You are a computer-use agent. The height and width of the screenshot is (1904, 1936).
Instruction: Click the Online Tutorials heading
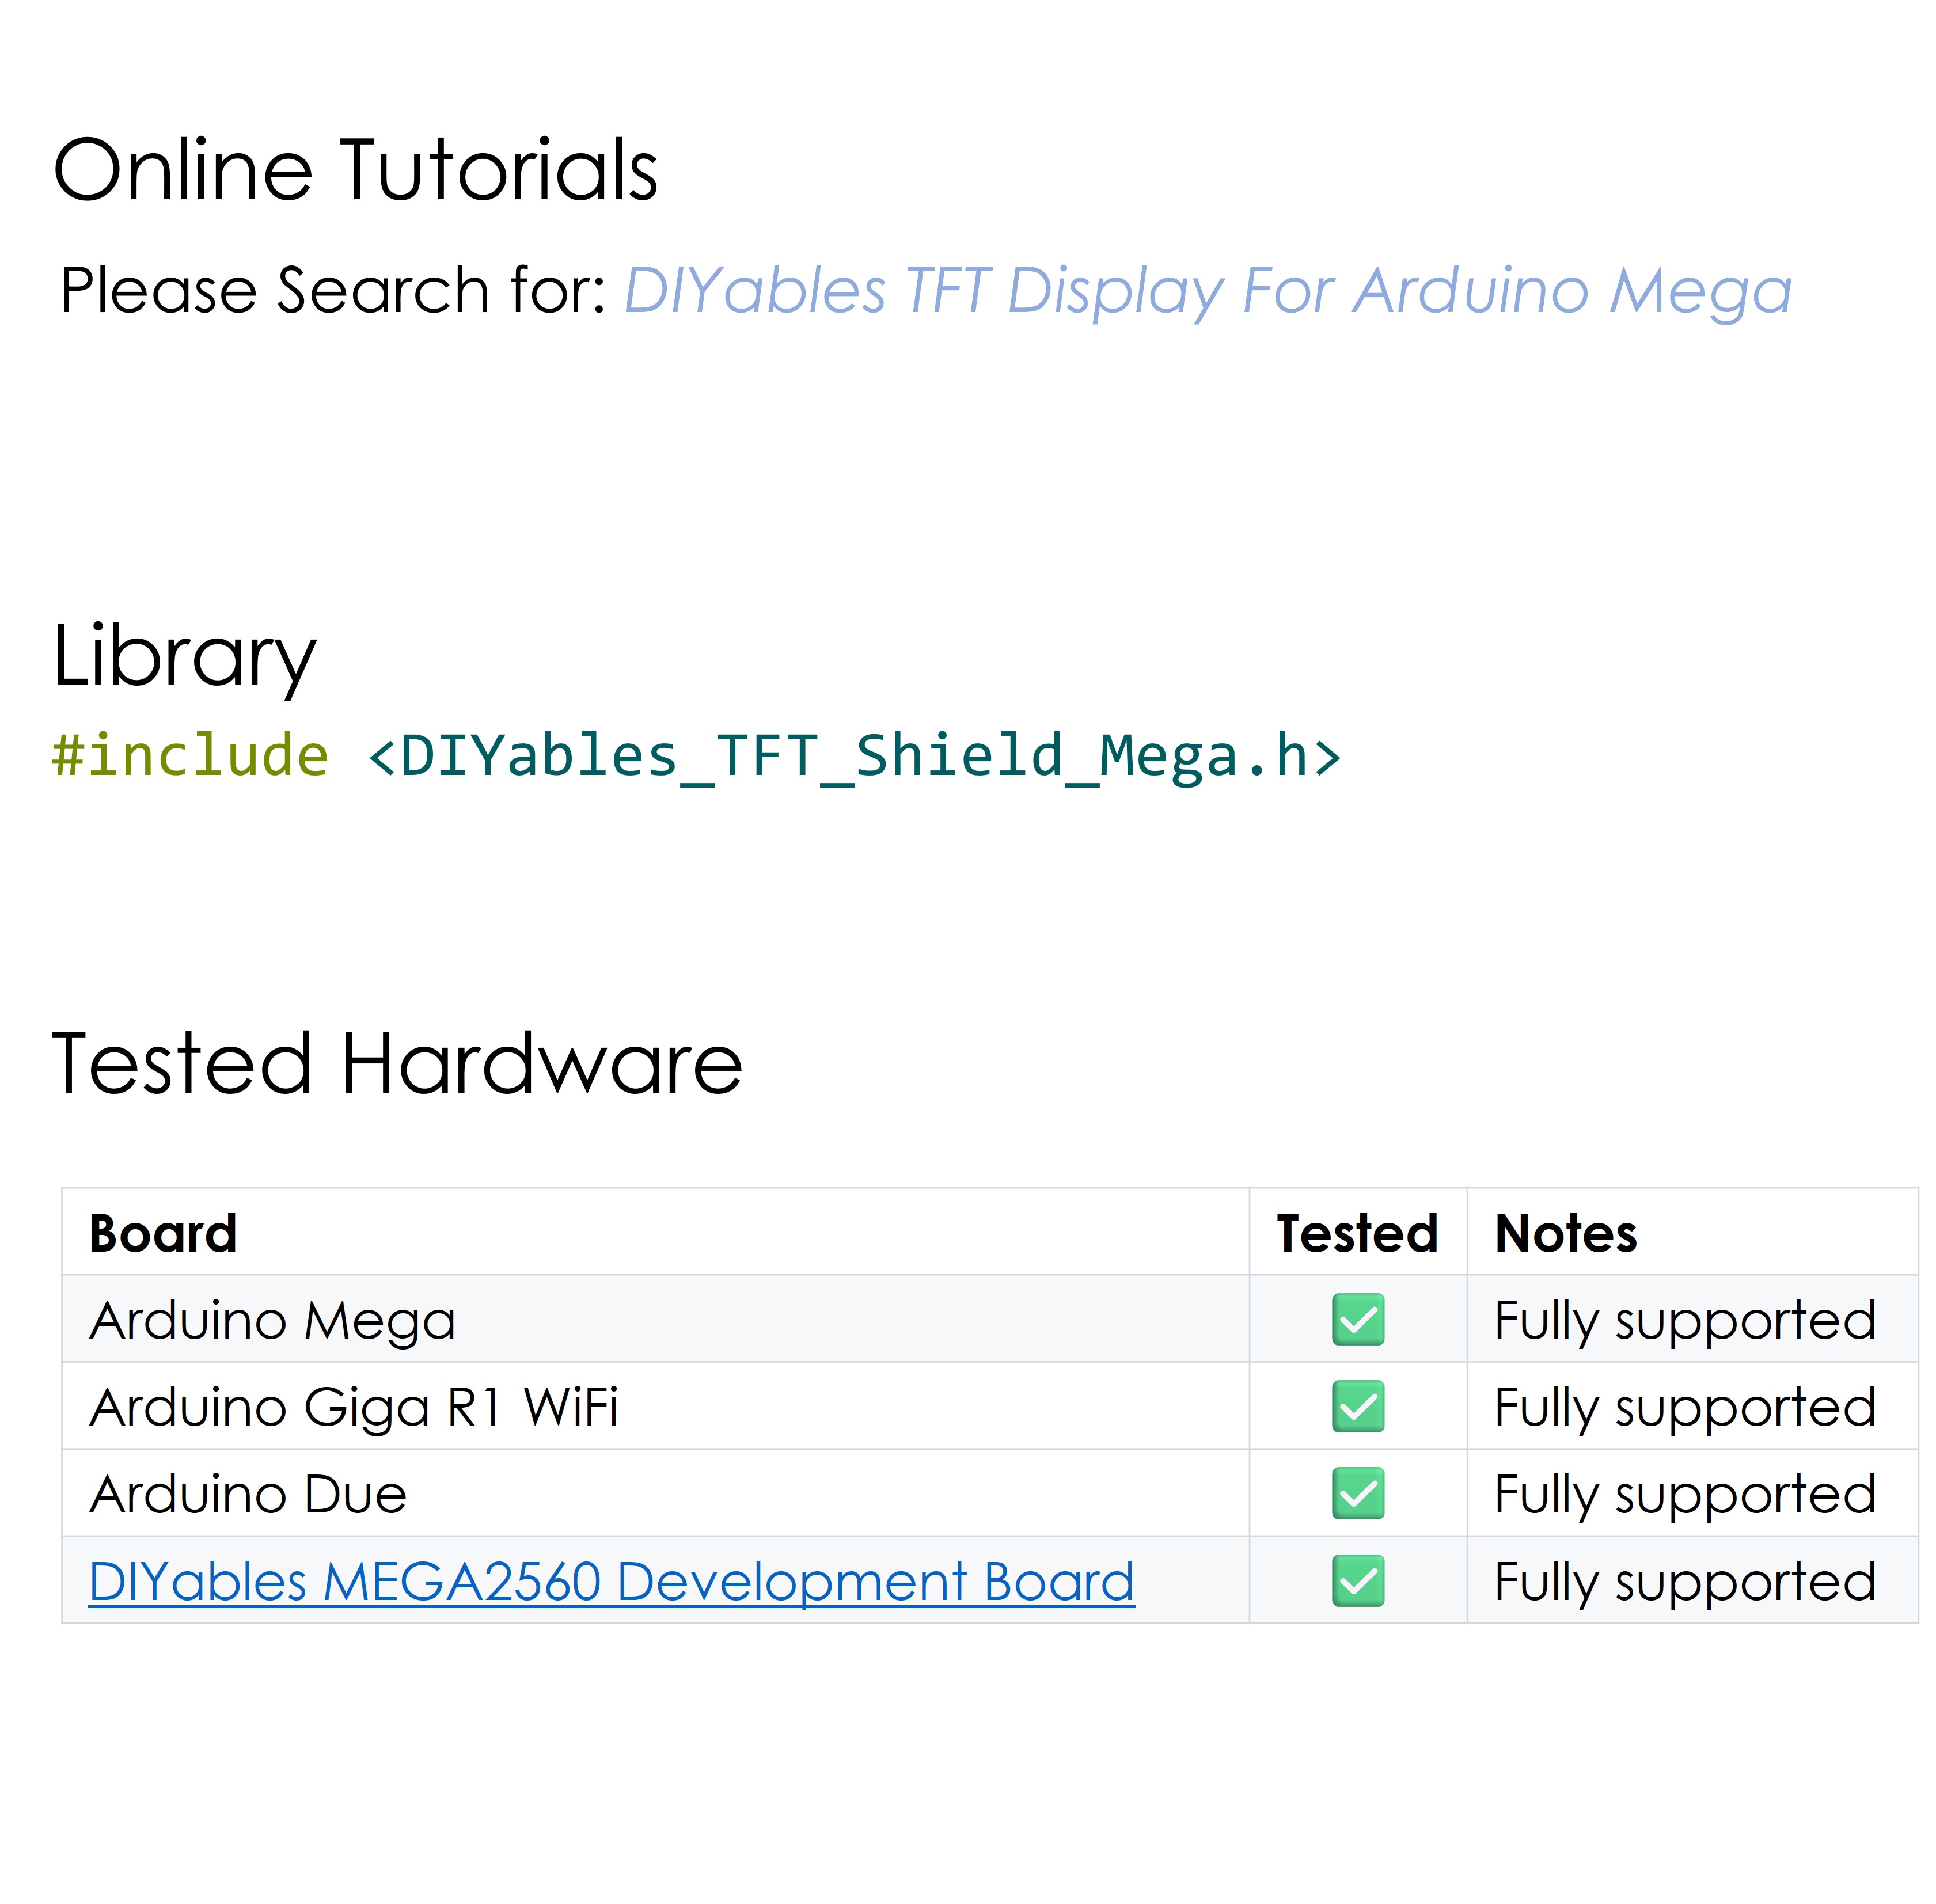(355, 170)
